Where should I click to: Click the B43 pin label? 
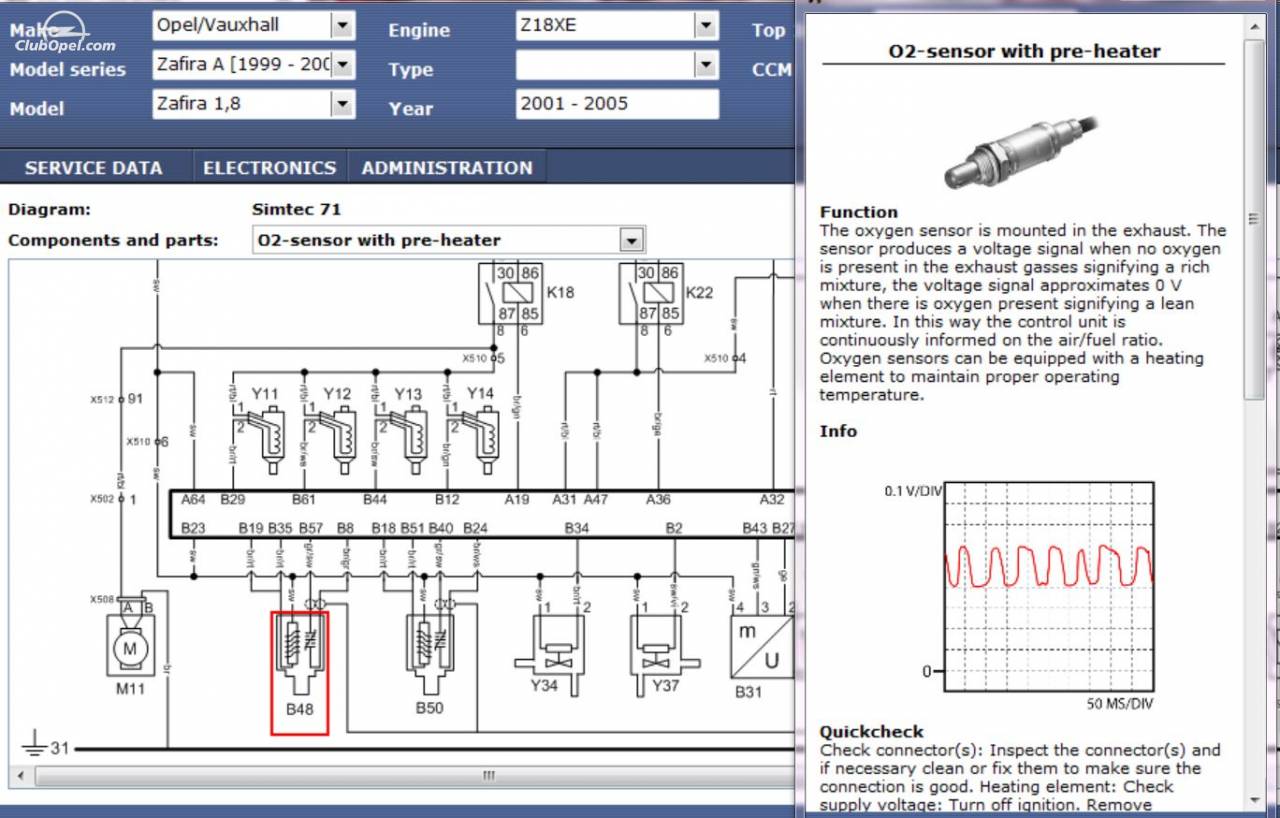[754, 527]
